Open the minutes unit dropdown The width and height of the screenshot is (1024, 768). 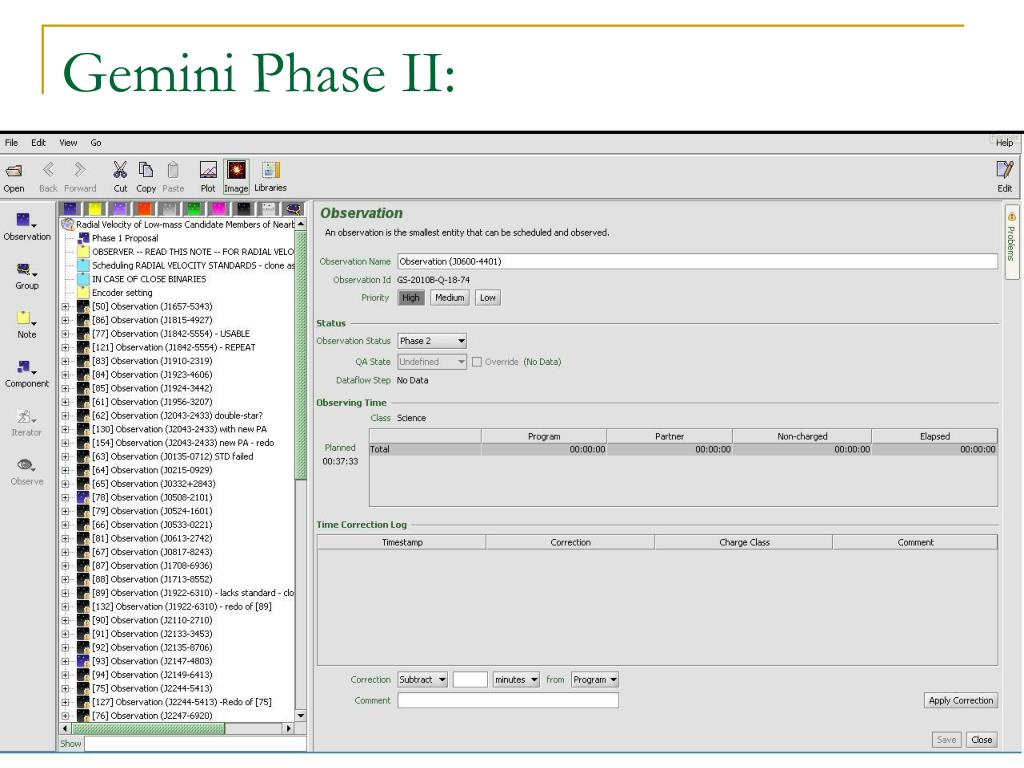point(516,680)
